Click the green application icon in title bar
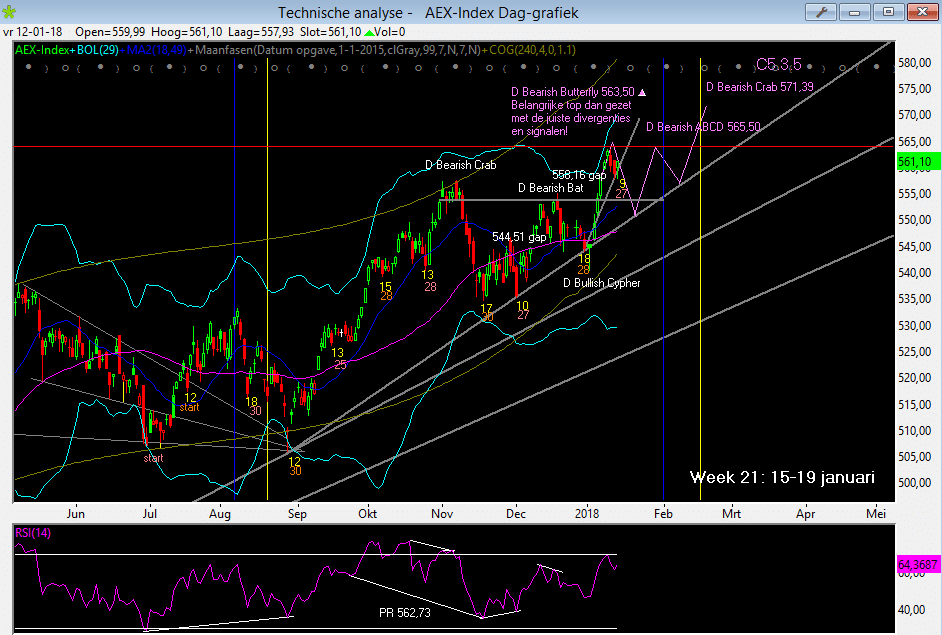The width and height of the screenshot is (942, 635). click(x=10, y=13)
